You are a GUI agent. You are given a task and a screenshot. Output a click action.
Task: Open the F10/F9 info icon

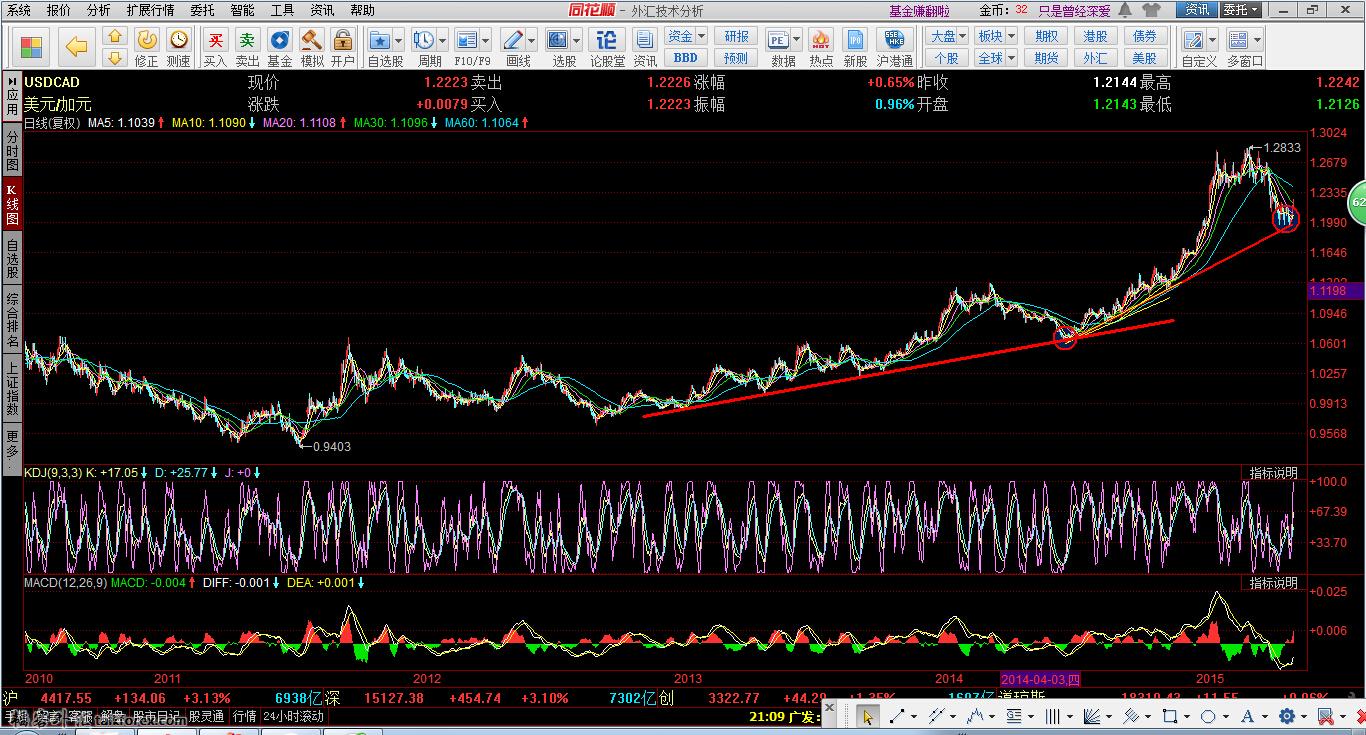[467, 40]
